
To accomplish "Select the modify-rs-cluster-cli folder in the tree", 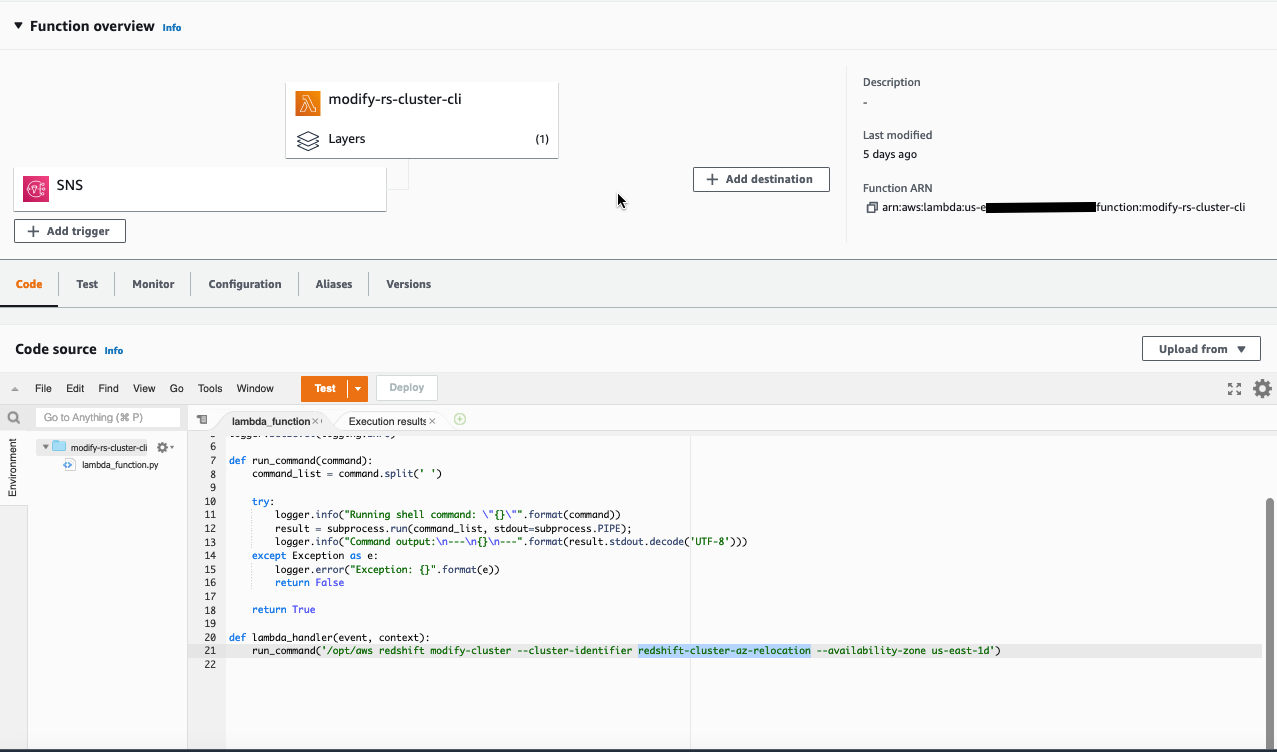I will (108, 447).
